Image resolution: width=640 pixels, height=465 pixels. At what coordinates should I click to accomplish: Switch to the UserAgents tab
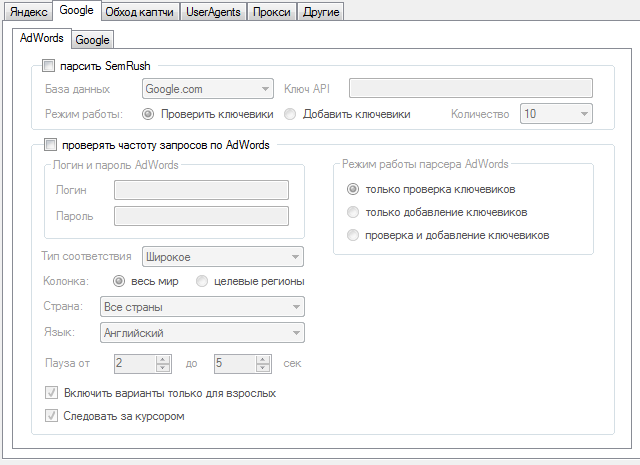(211, 13)
